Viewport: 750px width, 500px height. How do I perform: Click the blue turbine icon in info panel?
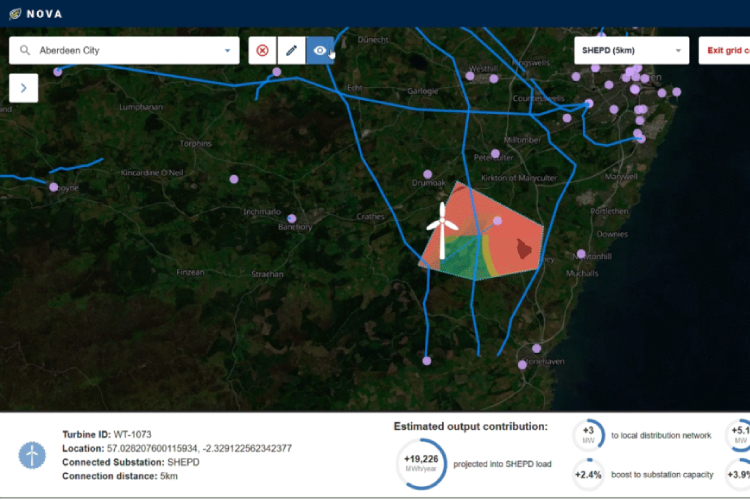point(33,456)
